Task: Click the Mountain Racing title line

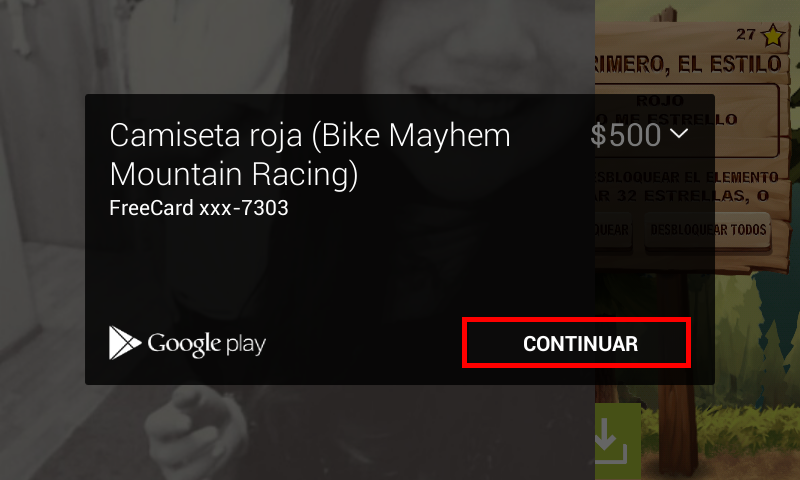Action: [x=234, y=174]
